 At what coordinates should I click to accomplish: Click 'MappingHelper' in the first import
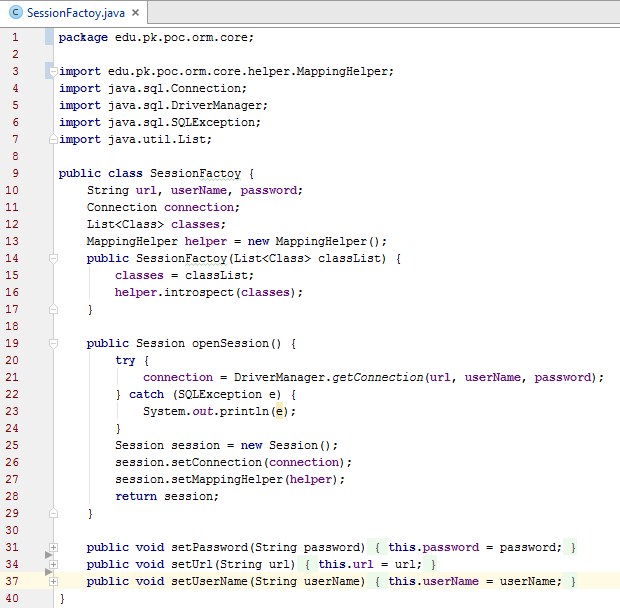tap(342, 71)
